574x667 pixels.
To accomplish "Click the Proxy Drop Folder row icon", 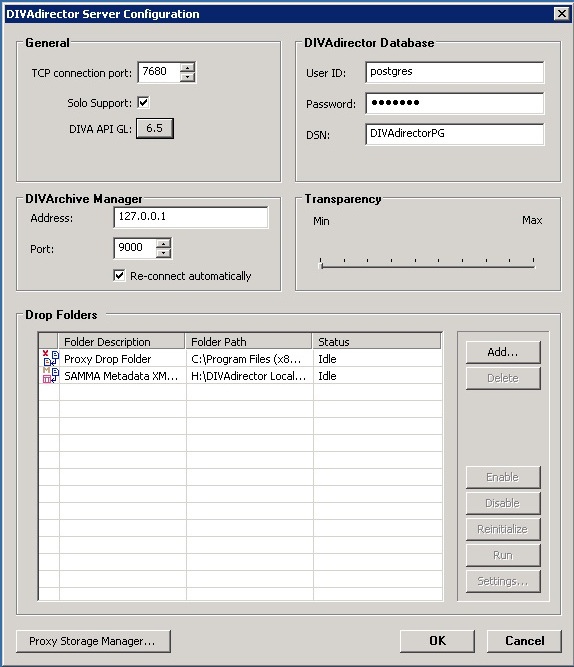I will click(x=50, y=359).
